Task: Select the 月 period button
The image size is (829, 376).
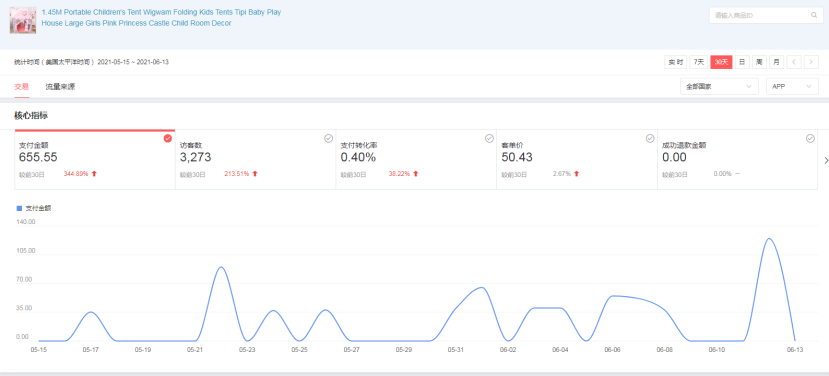Action: [x=776, y=62]
